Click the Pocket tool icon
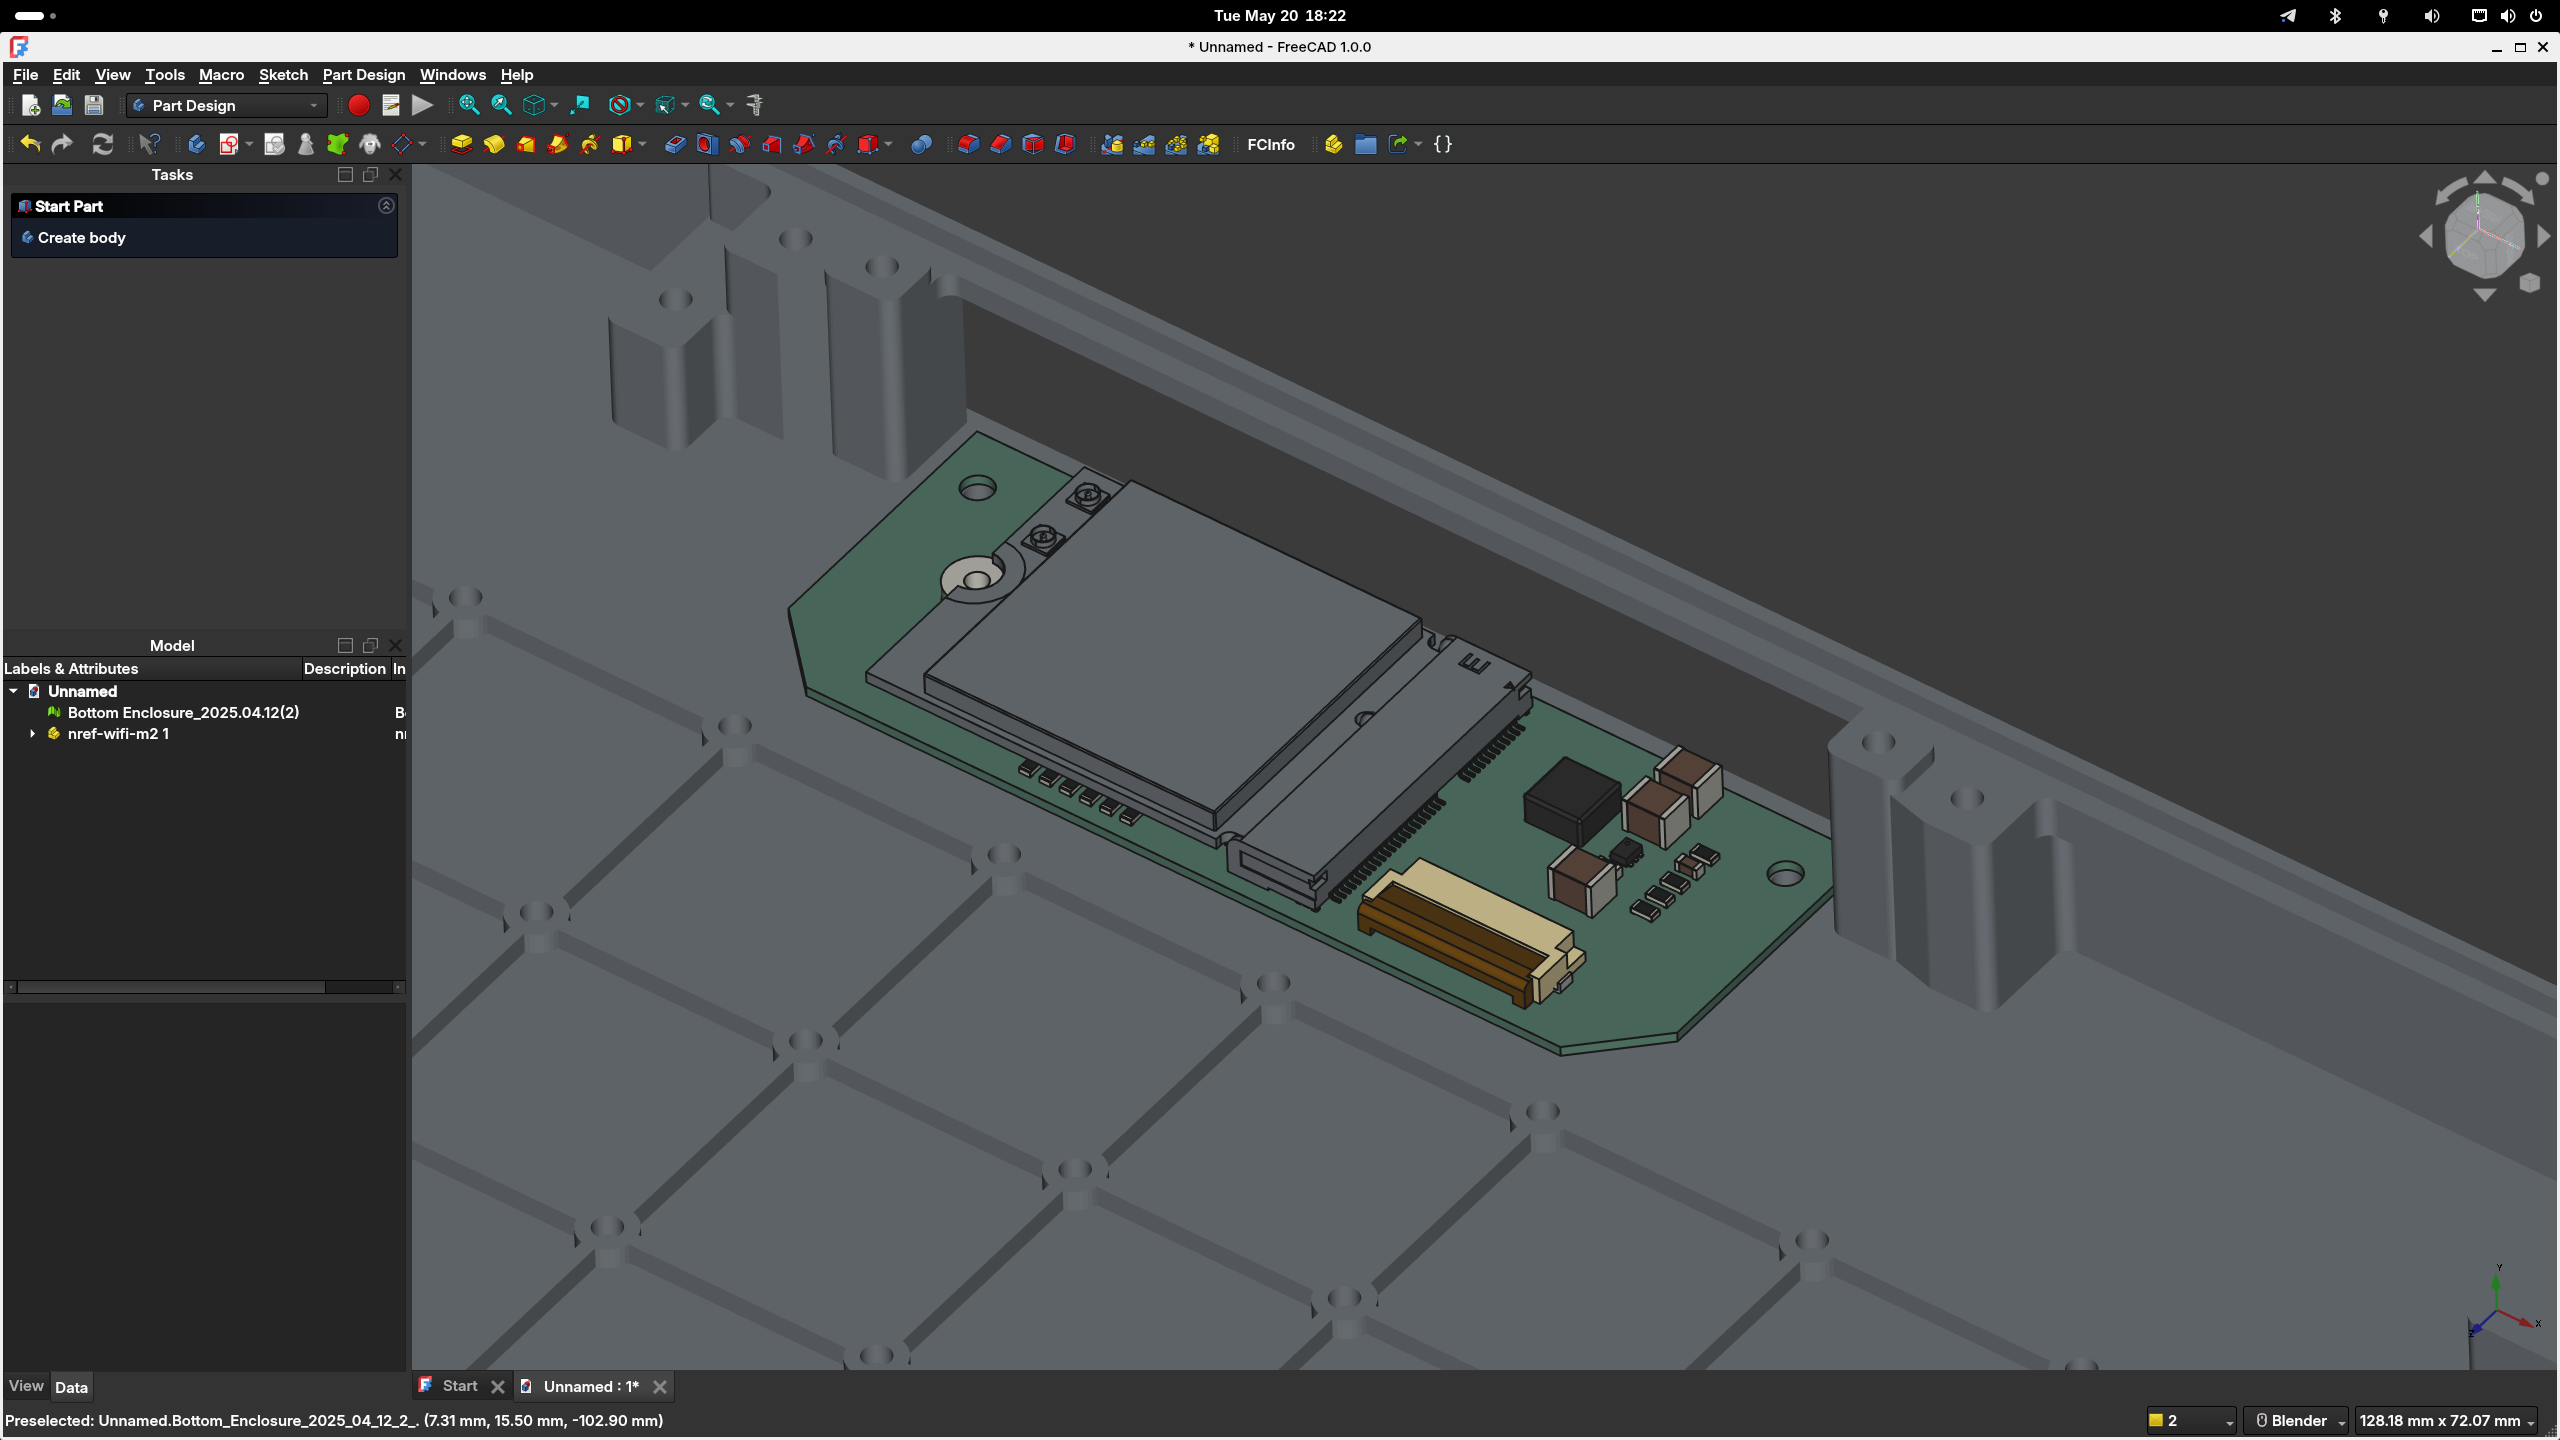The width and height of the screenshot is (2560, 1440). (675, 145)
